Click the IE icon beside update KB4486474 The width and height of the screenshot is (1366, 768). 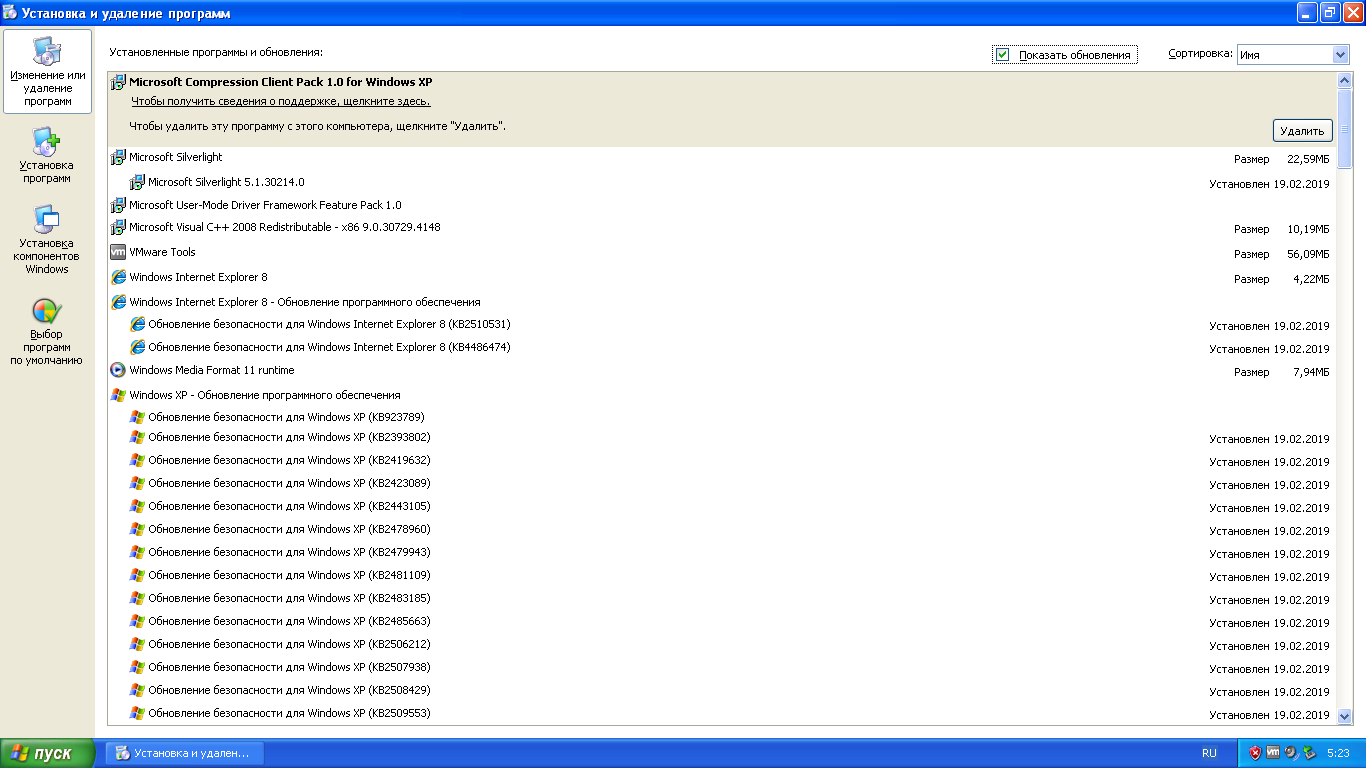pyautogui.click(x=137, y=347)
